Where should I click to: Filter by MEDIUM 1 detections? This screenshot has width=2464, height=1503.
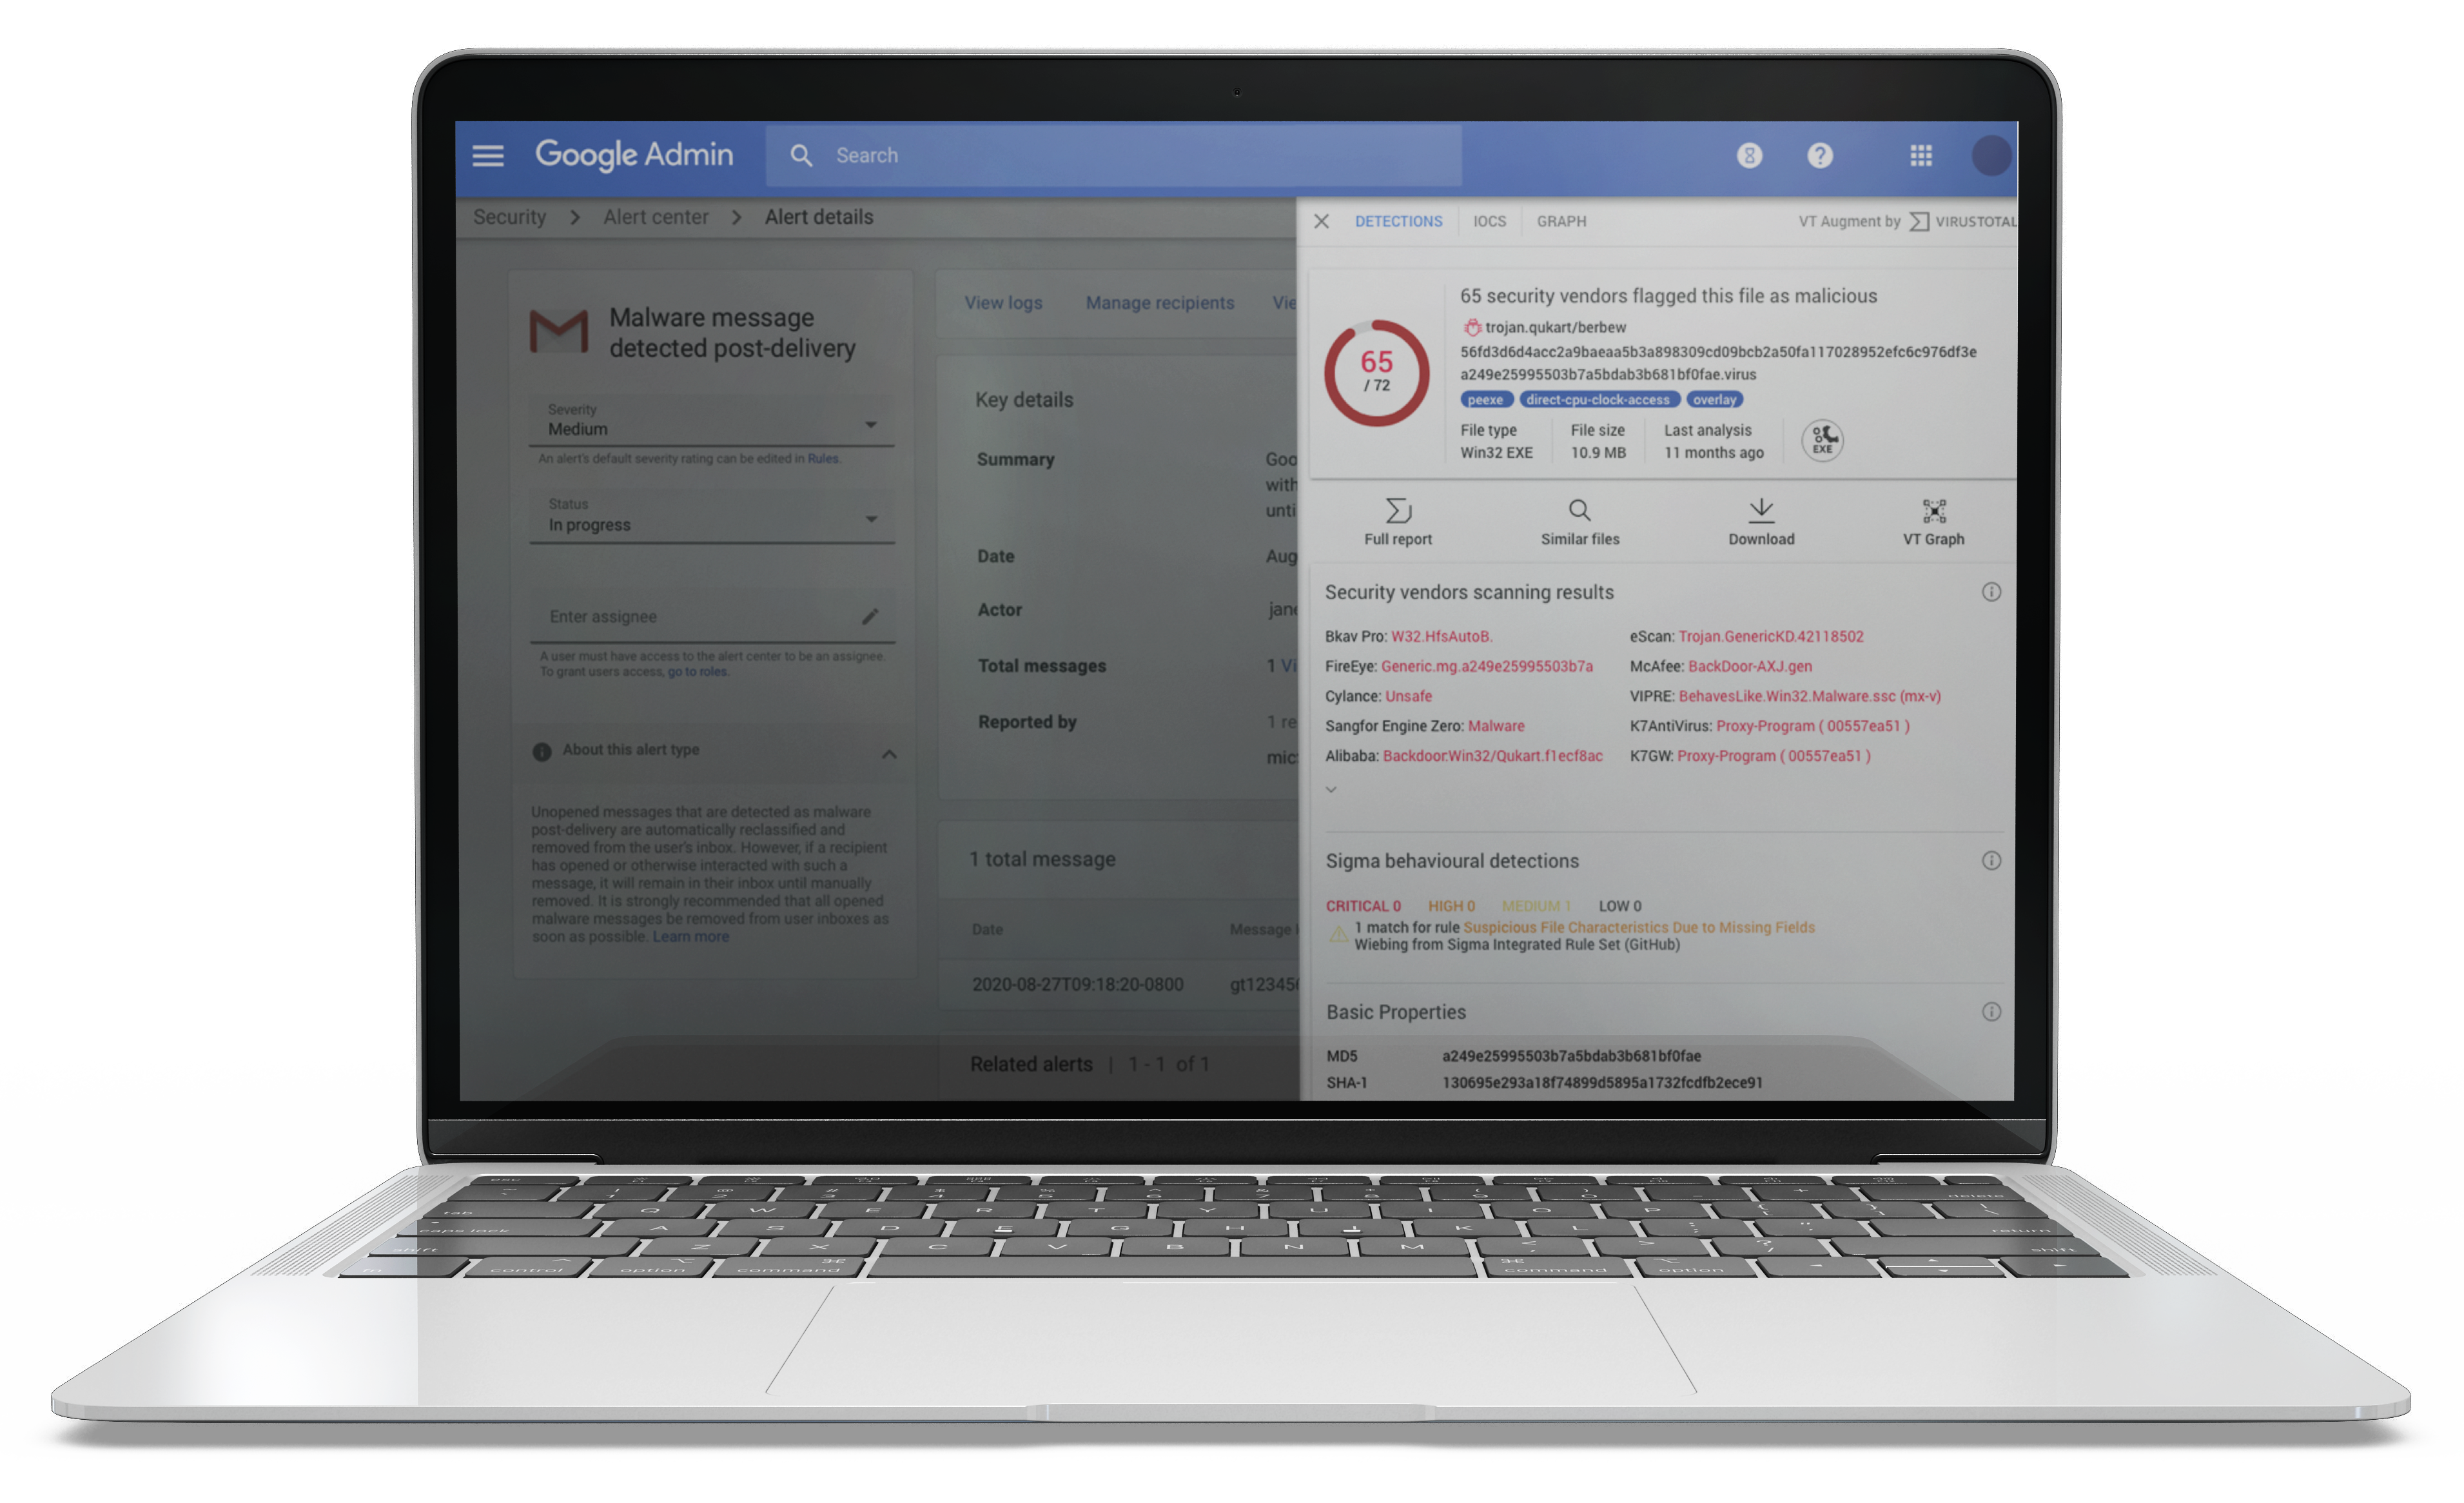pyautogui.click(x=1536, y=906)
